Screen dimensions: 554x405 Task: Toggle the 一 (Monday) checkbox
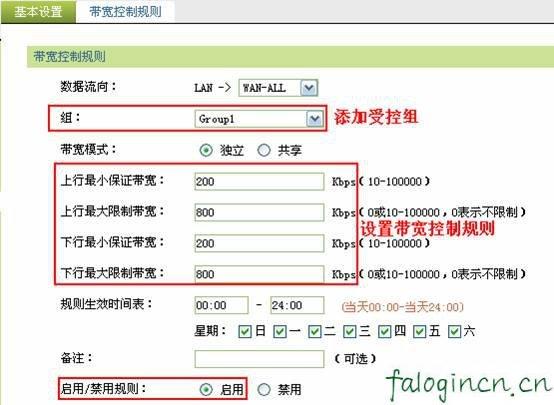tap(280, 332)
